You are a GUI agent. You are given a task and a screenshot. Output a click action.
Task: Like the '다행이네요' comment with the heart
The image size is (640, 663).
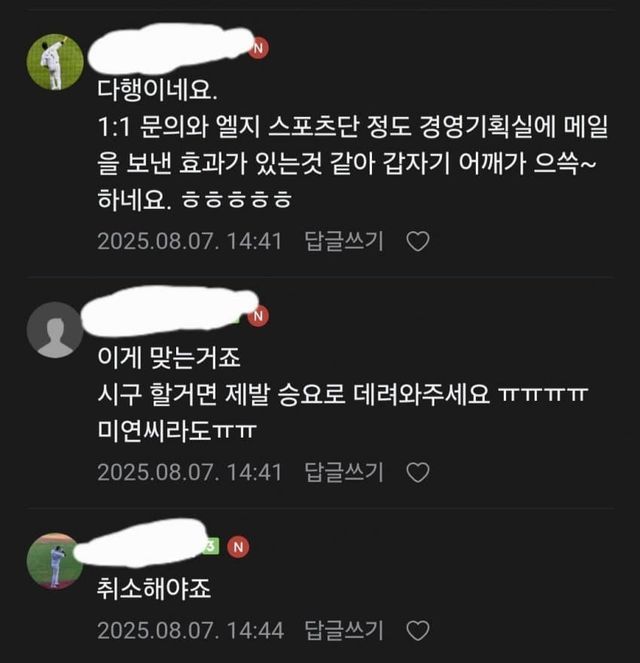(x=418, y=241)
